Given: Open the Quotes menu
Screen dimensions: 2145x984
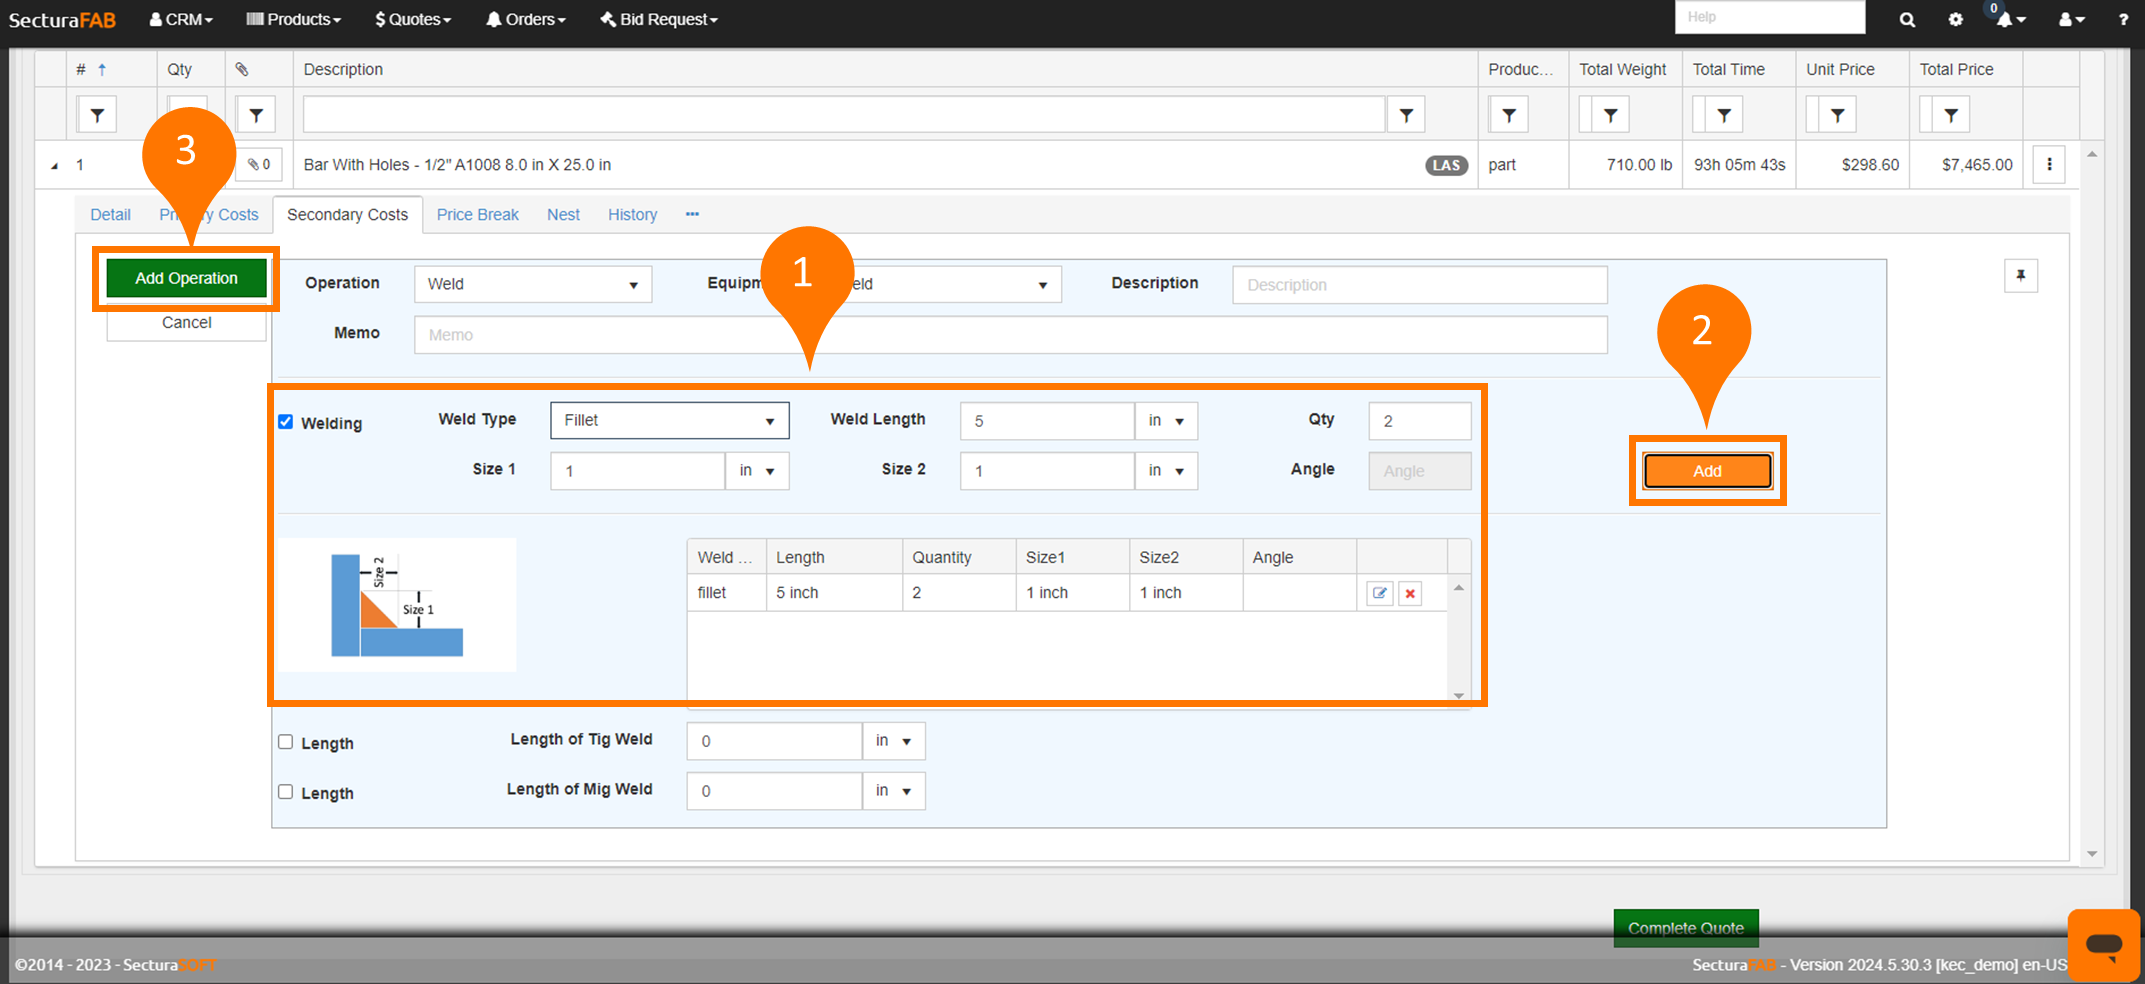Looking at the screenshot, I should click(413, 20).
